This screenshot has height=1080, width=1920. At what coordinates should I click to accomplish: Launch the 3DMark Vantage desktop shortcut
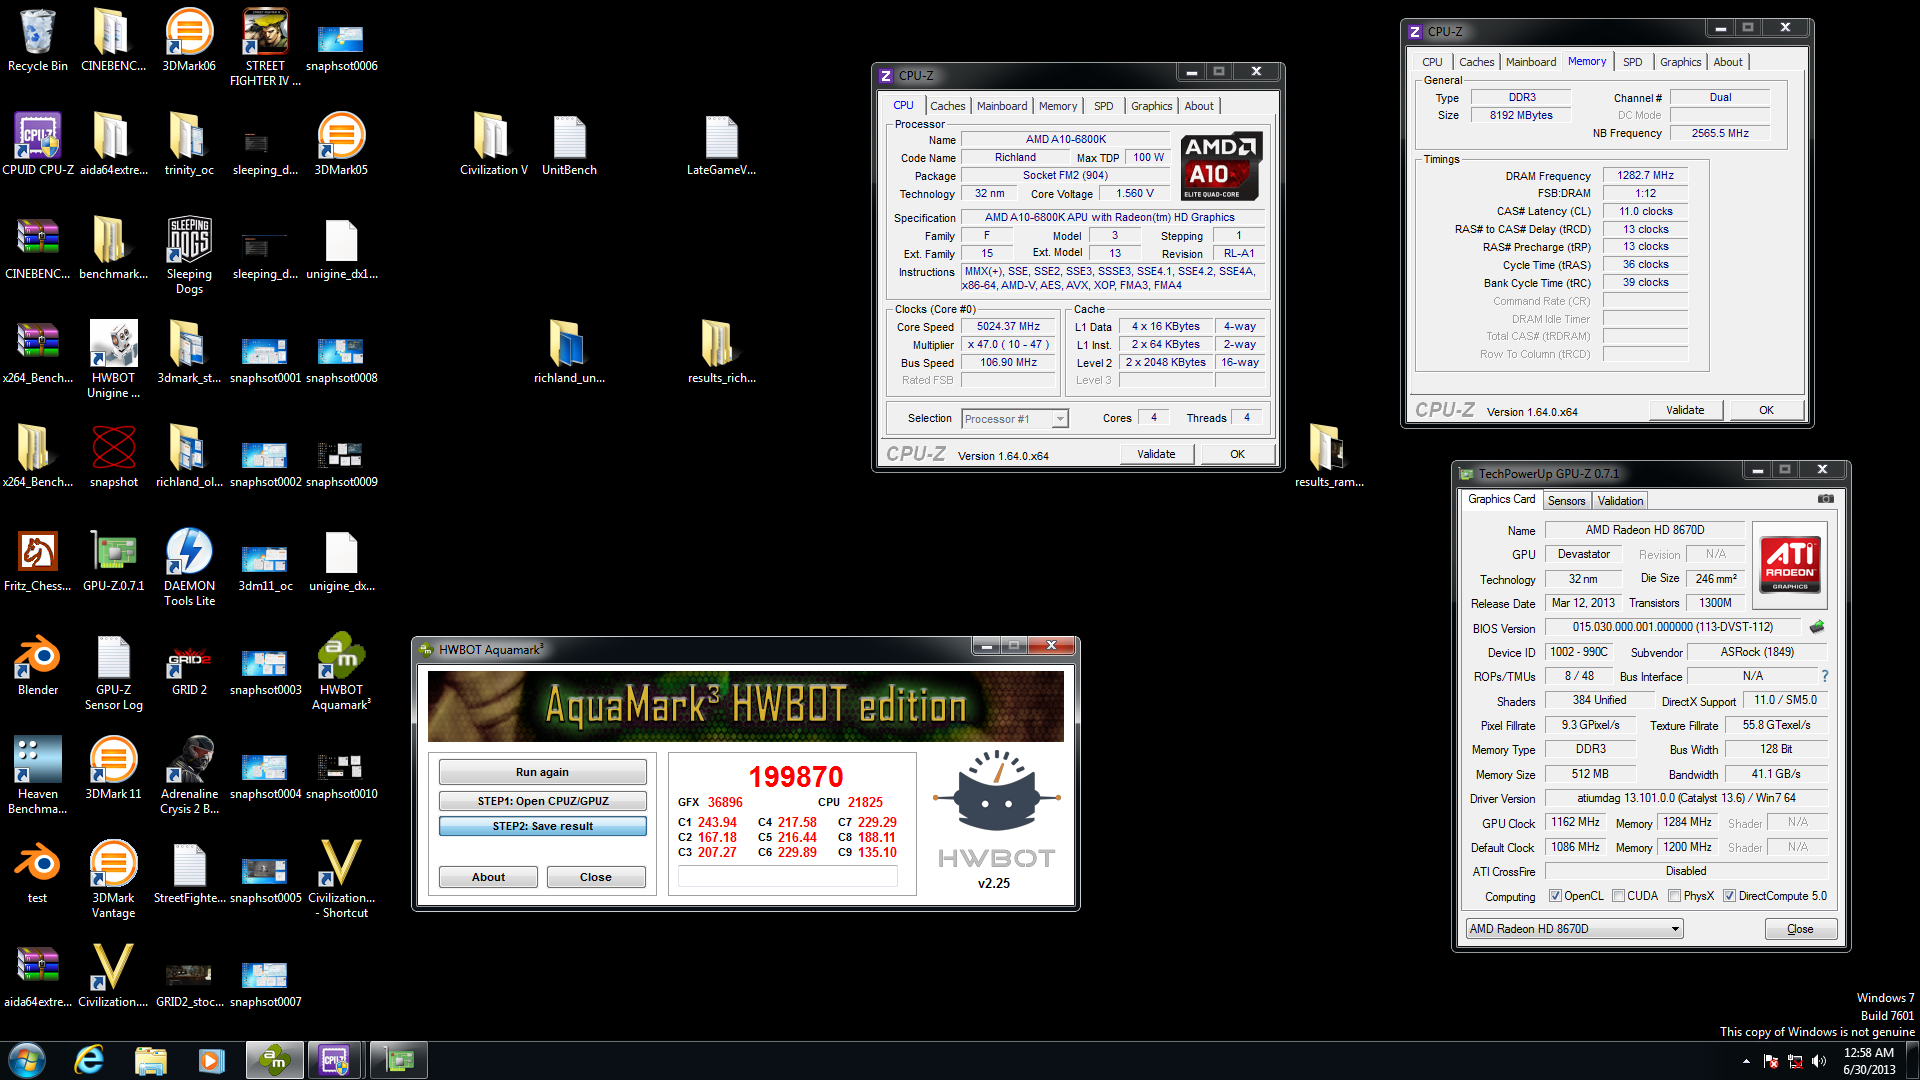pos(114,879)
